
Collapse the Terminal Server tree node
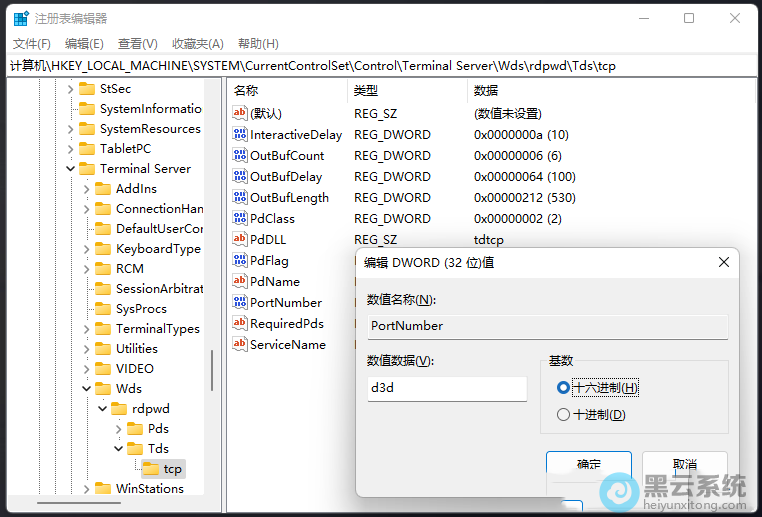coord(70,169)
